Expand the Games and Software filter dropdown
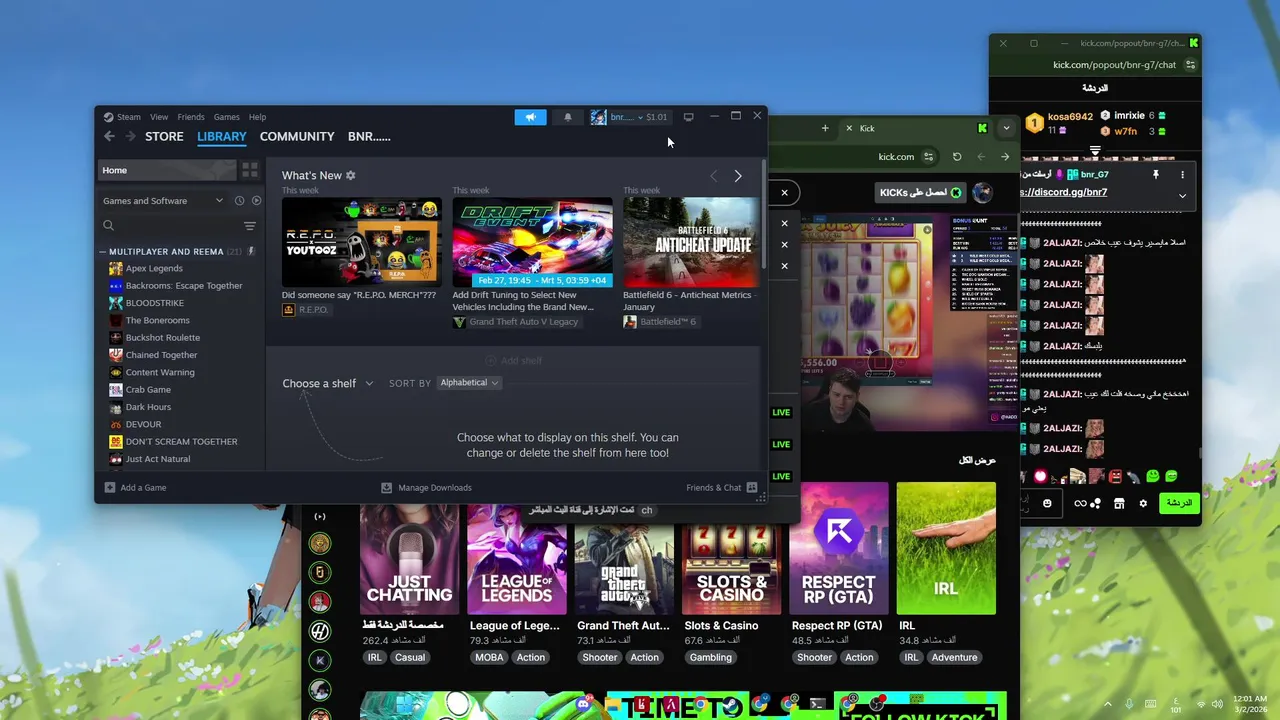This screenshot has width=1280, height=720. click(163, 201)
